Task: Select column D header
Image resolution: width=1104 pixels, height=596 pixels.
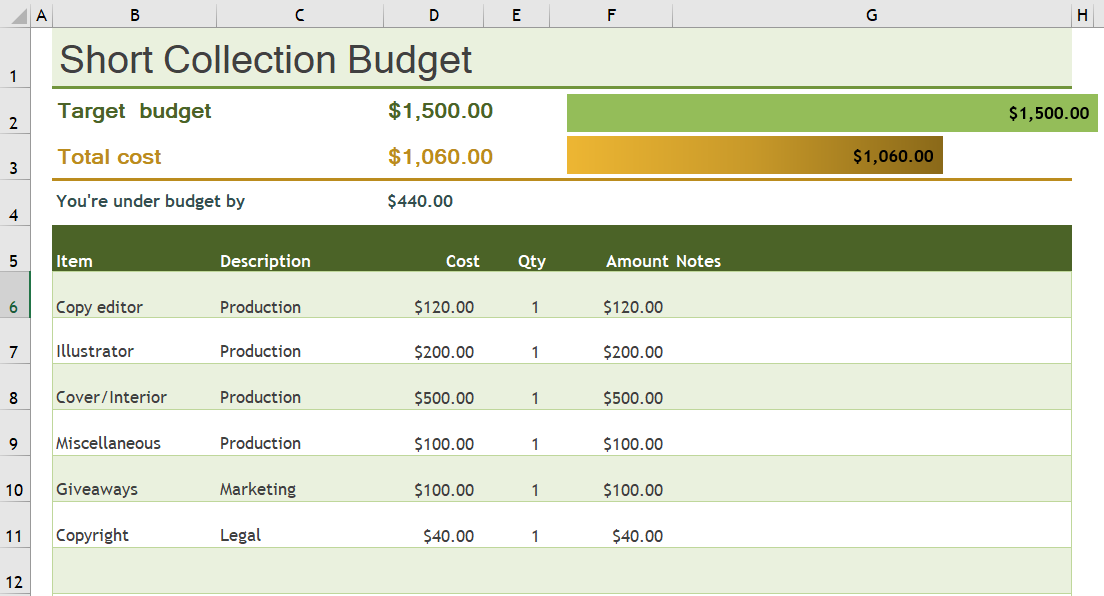Action: click(433, 15)
